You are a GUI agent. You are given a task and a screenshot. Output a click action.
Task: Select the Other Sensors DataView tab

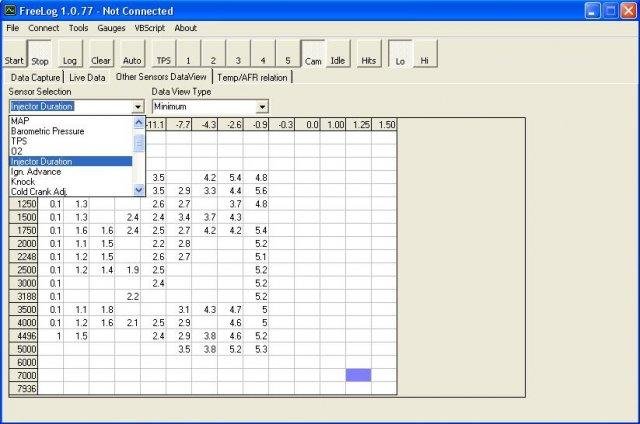pyautogui.click(x=161, y=76)
